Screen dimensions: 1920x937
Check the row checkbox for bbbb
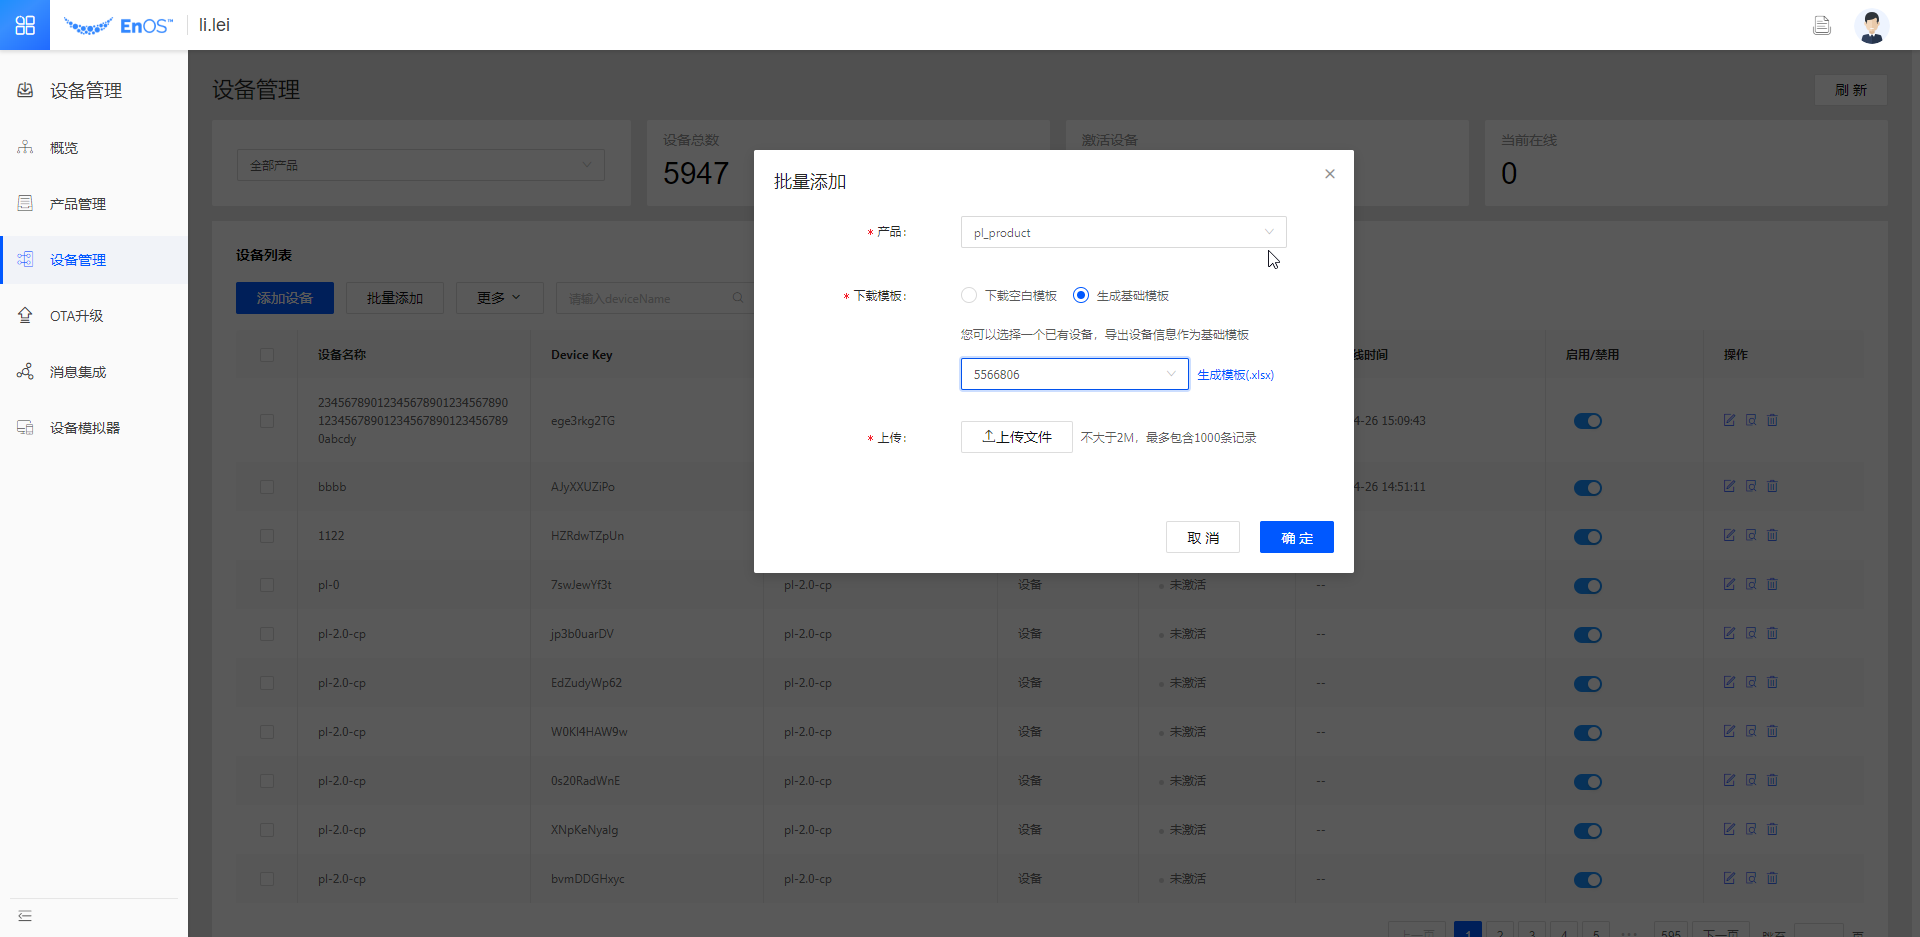point(267,487)
